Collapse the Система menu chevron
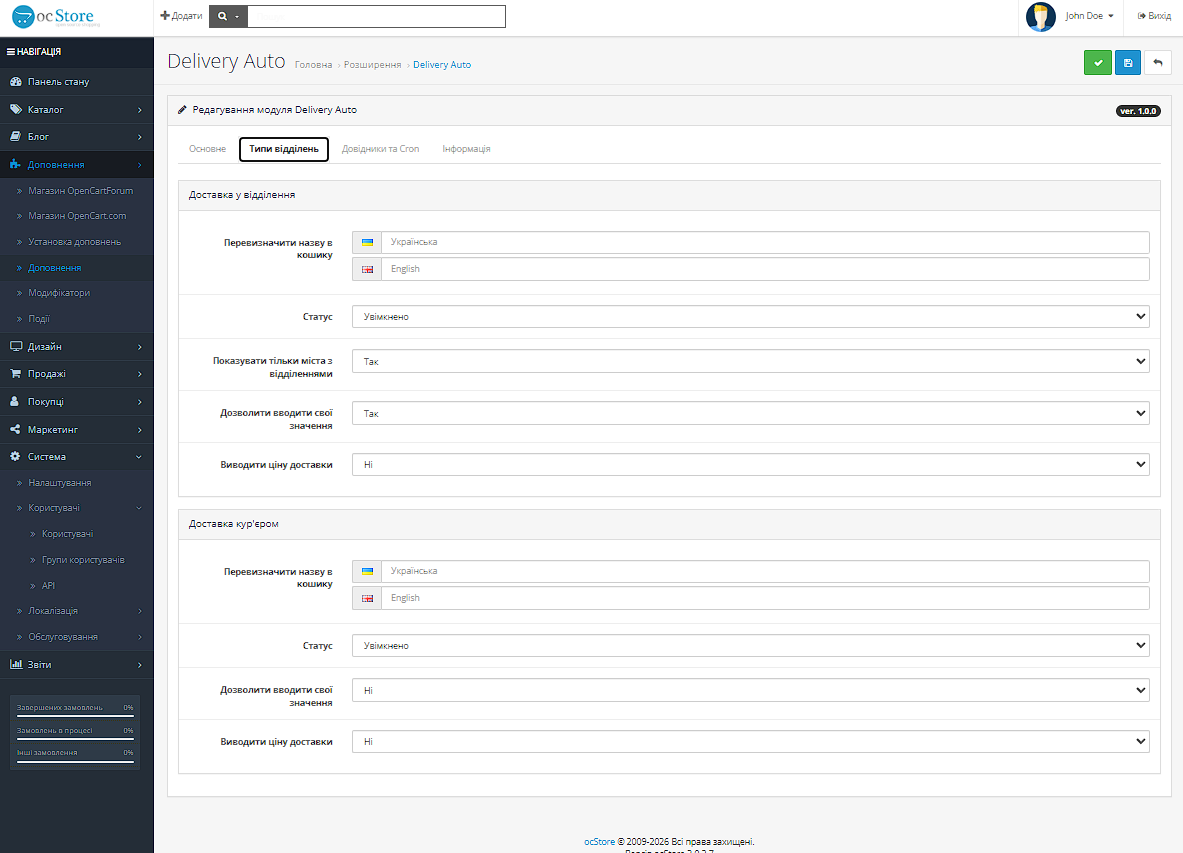 coord(139,457)
